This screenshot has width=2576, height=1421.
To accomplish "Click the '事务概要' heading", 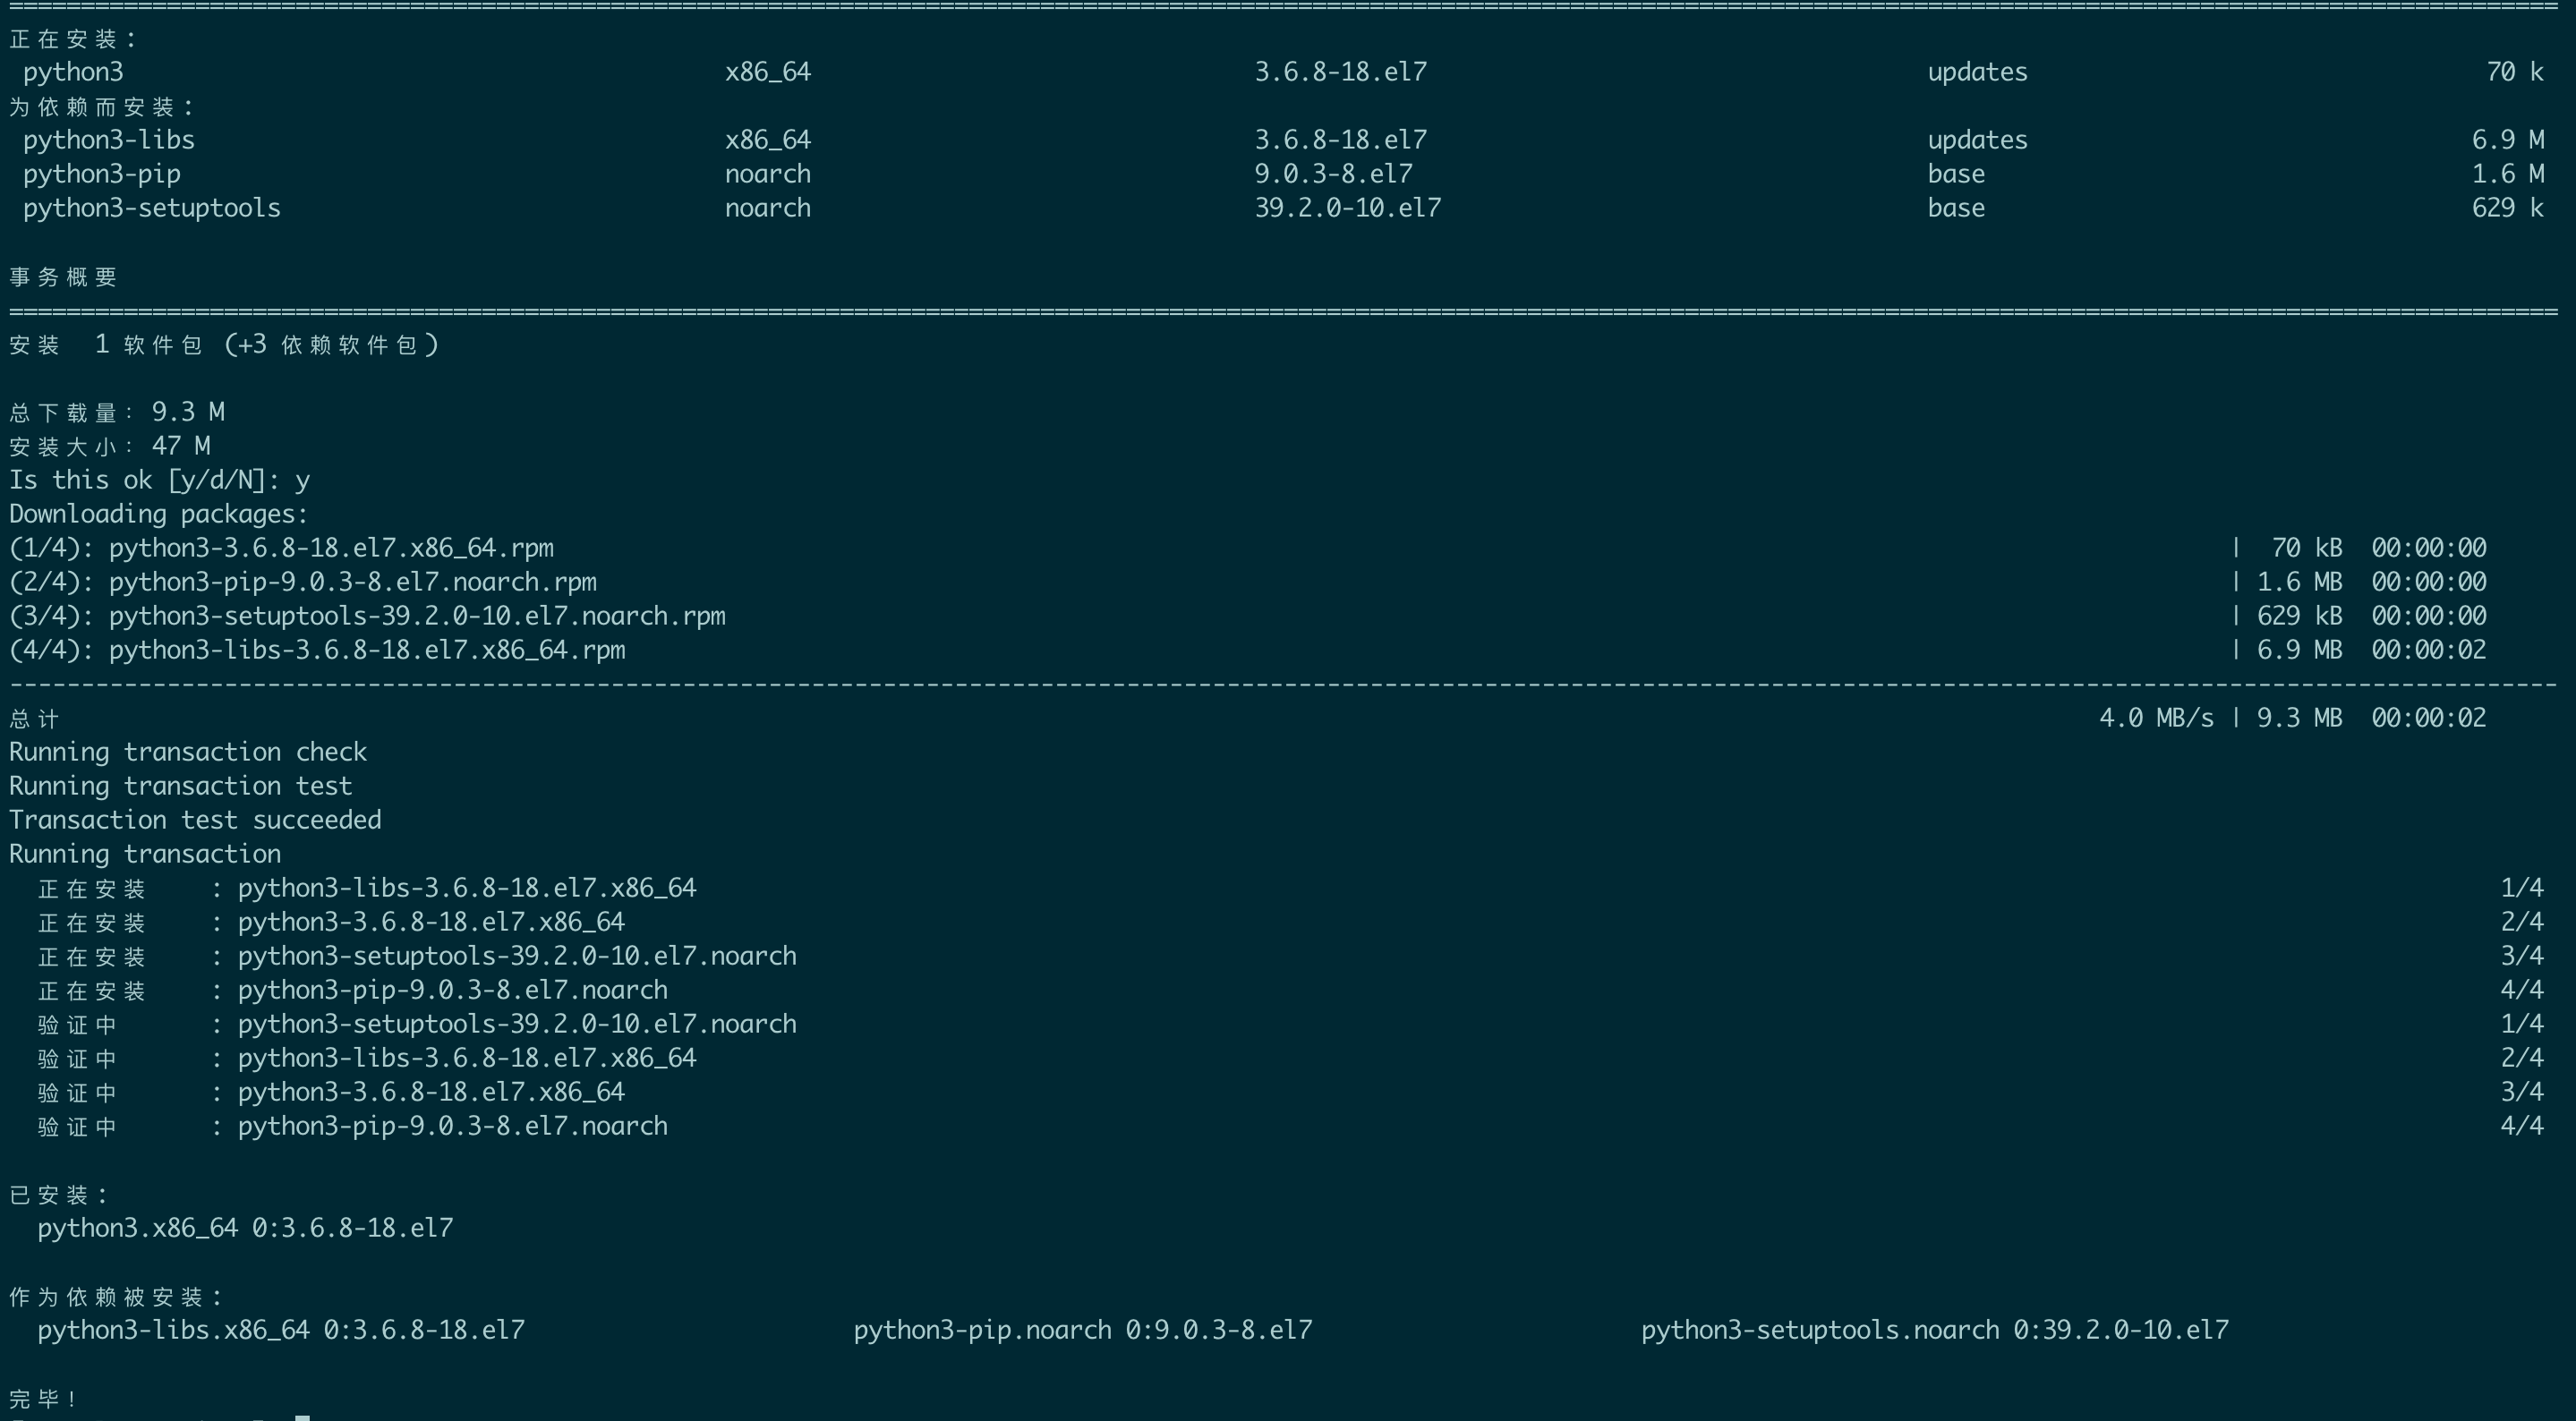I will coord(64,277).
